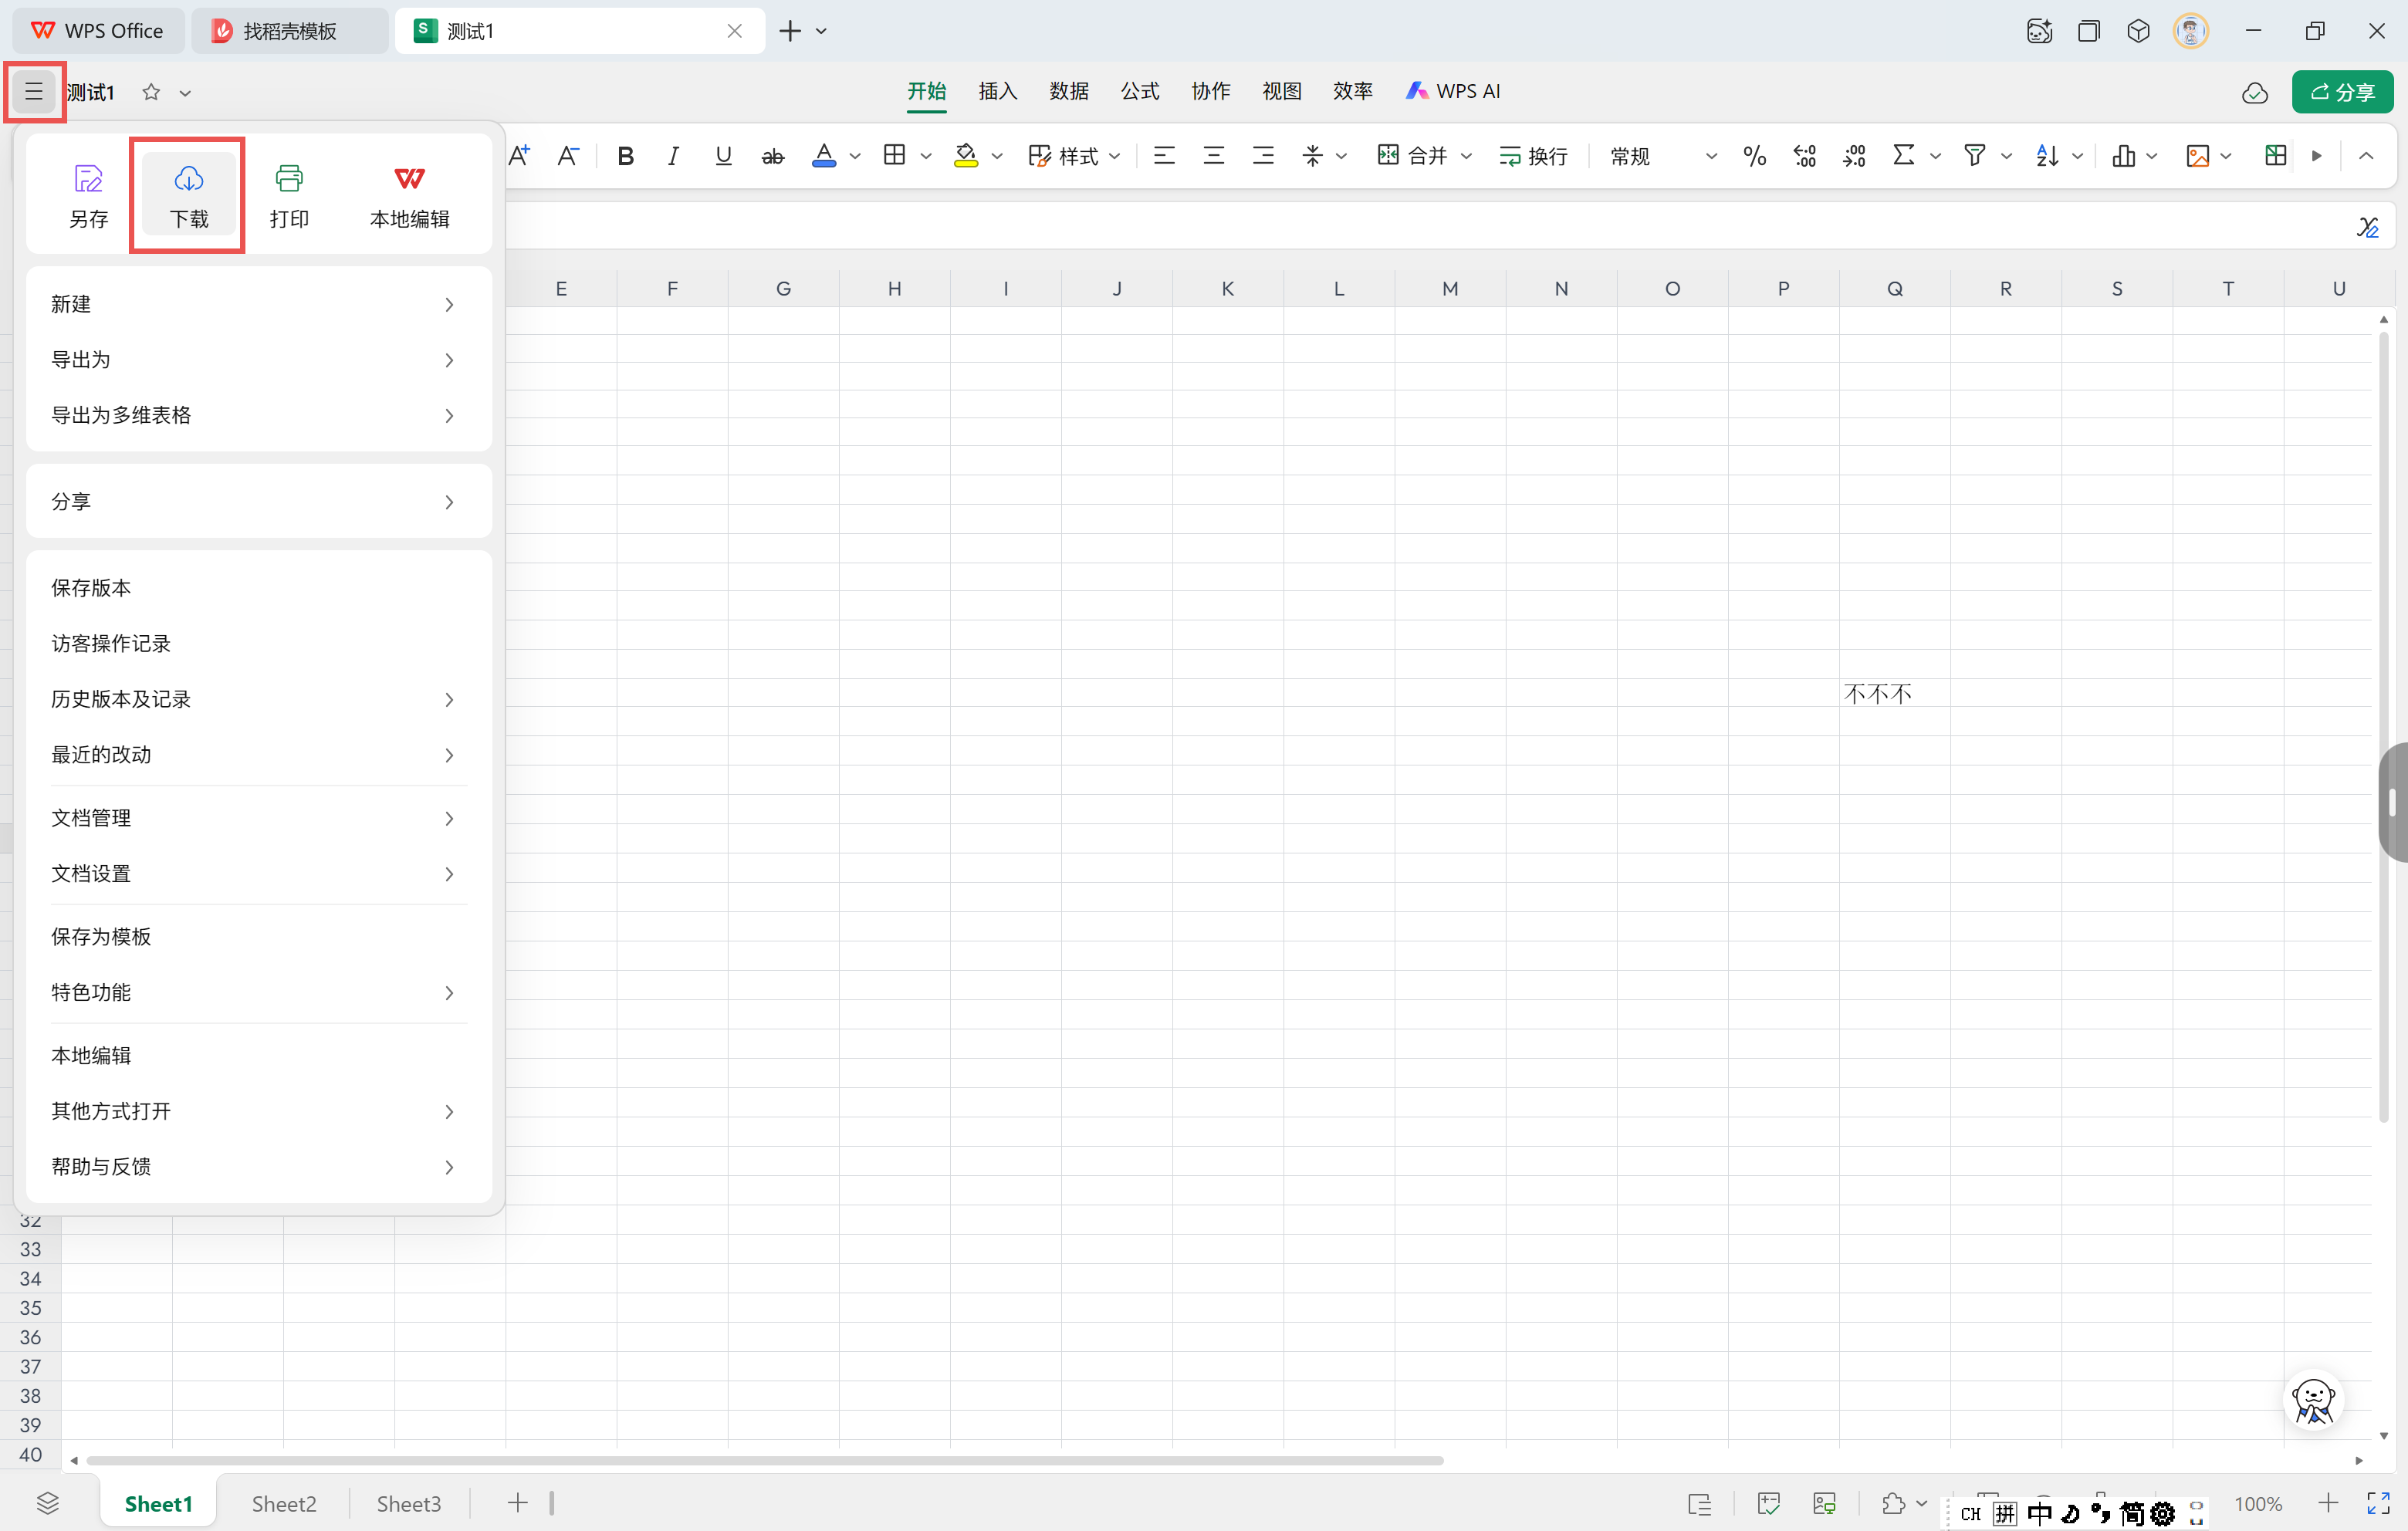Toggle italic formatting
Image resolution: width=2408 pixels, height=1531 pixels.
tap(674, 156)
